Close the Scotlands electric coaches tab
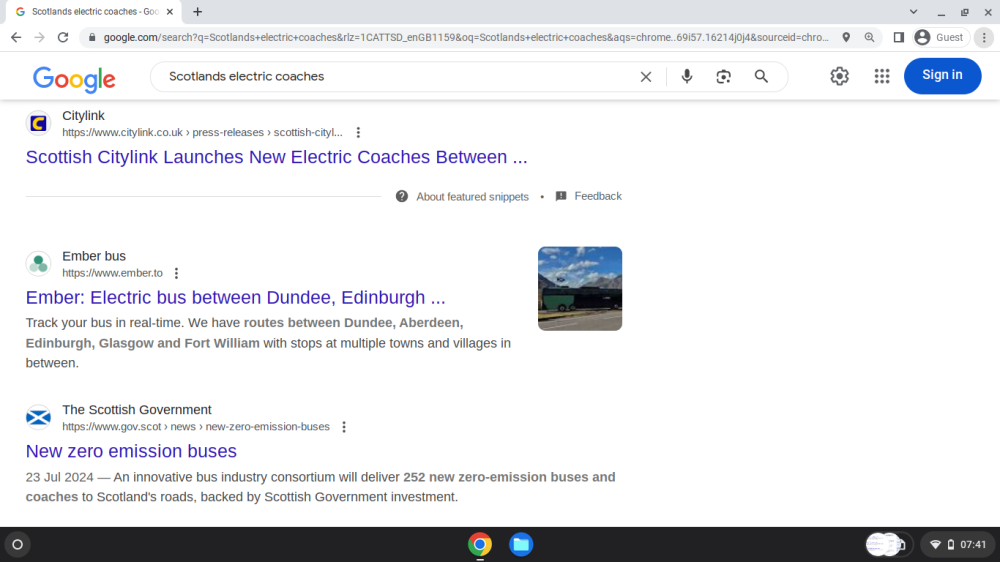Screen dimensions: 1000x562 tap(170, 11)
